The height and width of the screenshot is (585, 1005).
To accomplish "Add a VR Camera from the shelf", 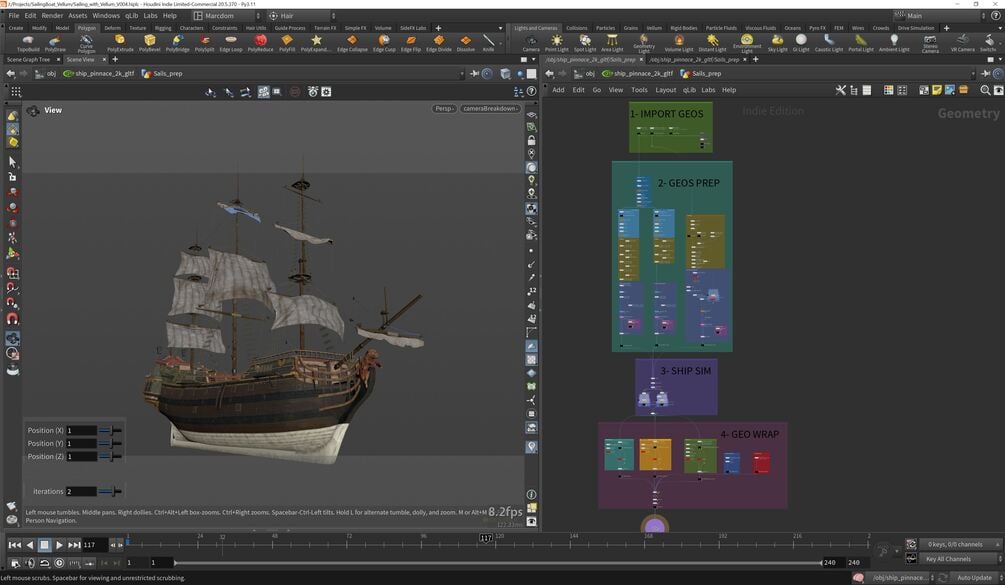I will [962, 43].
